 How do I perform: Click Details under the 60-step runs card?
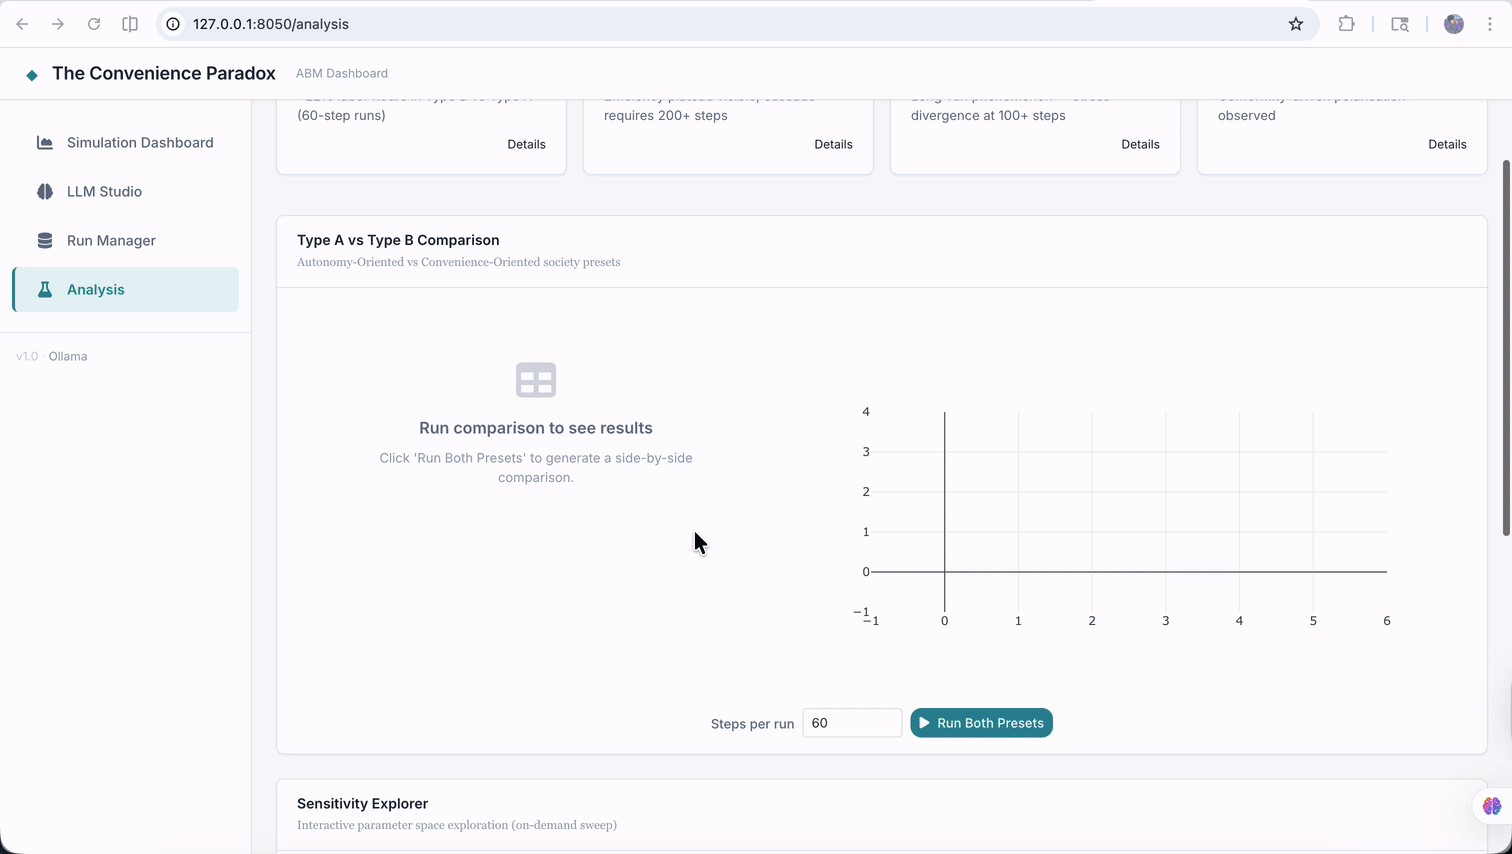click(526, 144)
